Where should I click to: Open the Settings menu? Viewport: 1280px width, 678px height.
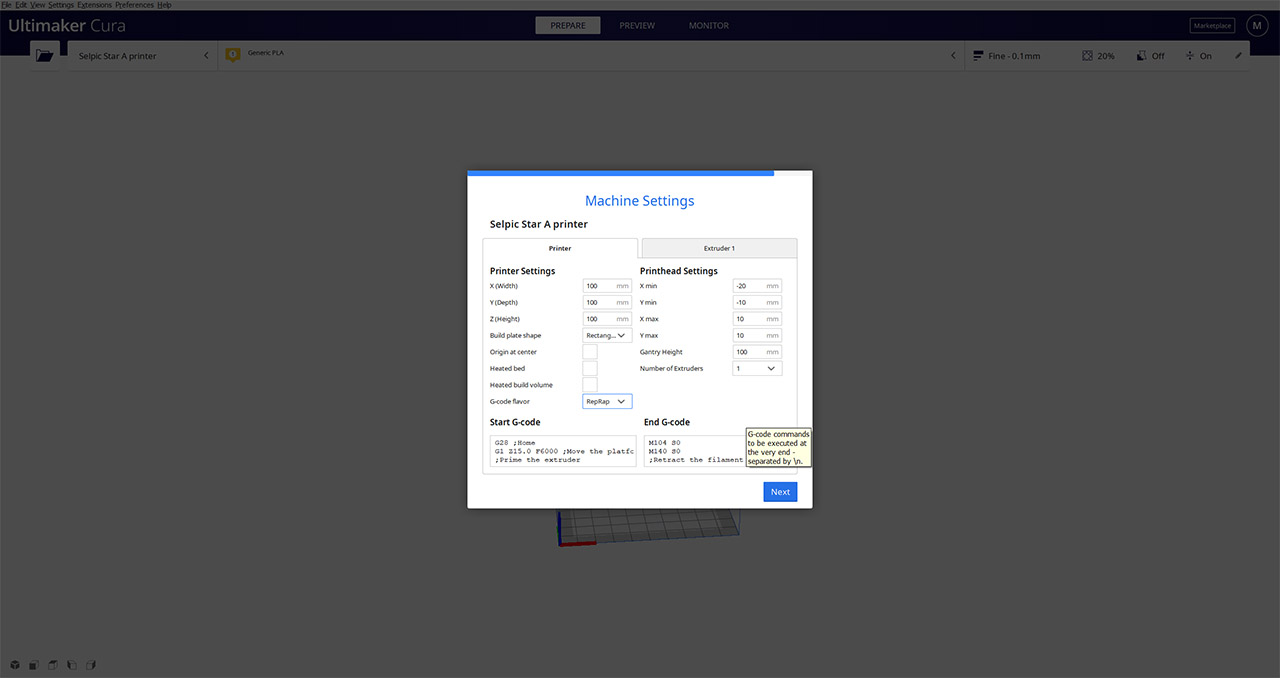tap(61, 5)
